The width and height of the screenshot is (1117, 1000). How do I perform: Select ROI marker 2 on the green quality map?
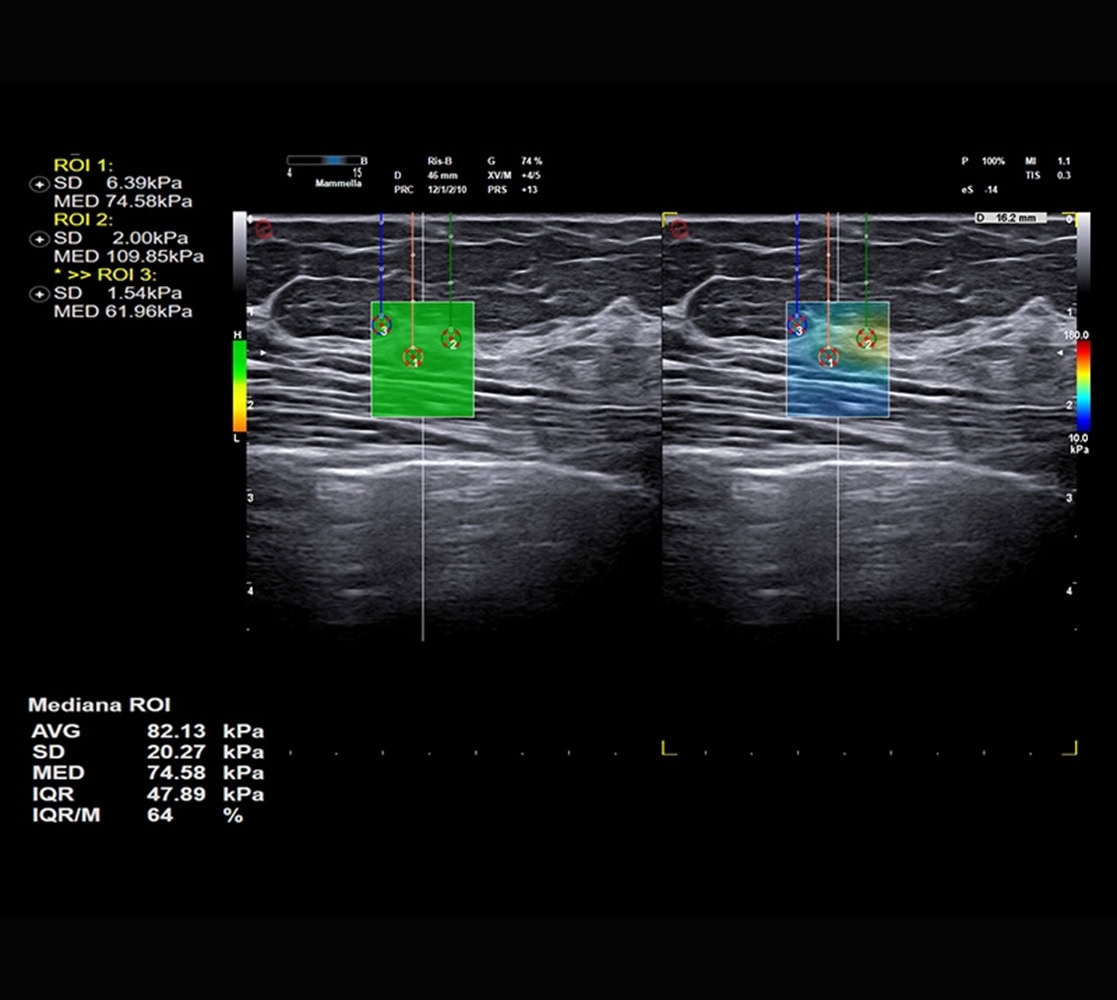(452, 338)
